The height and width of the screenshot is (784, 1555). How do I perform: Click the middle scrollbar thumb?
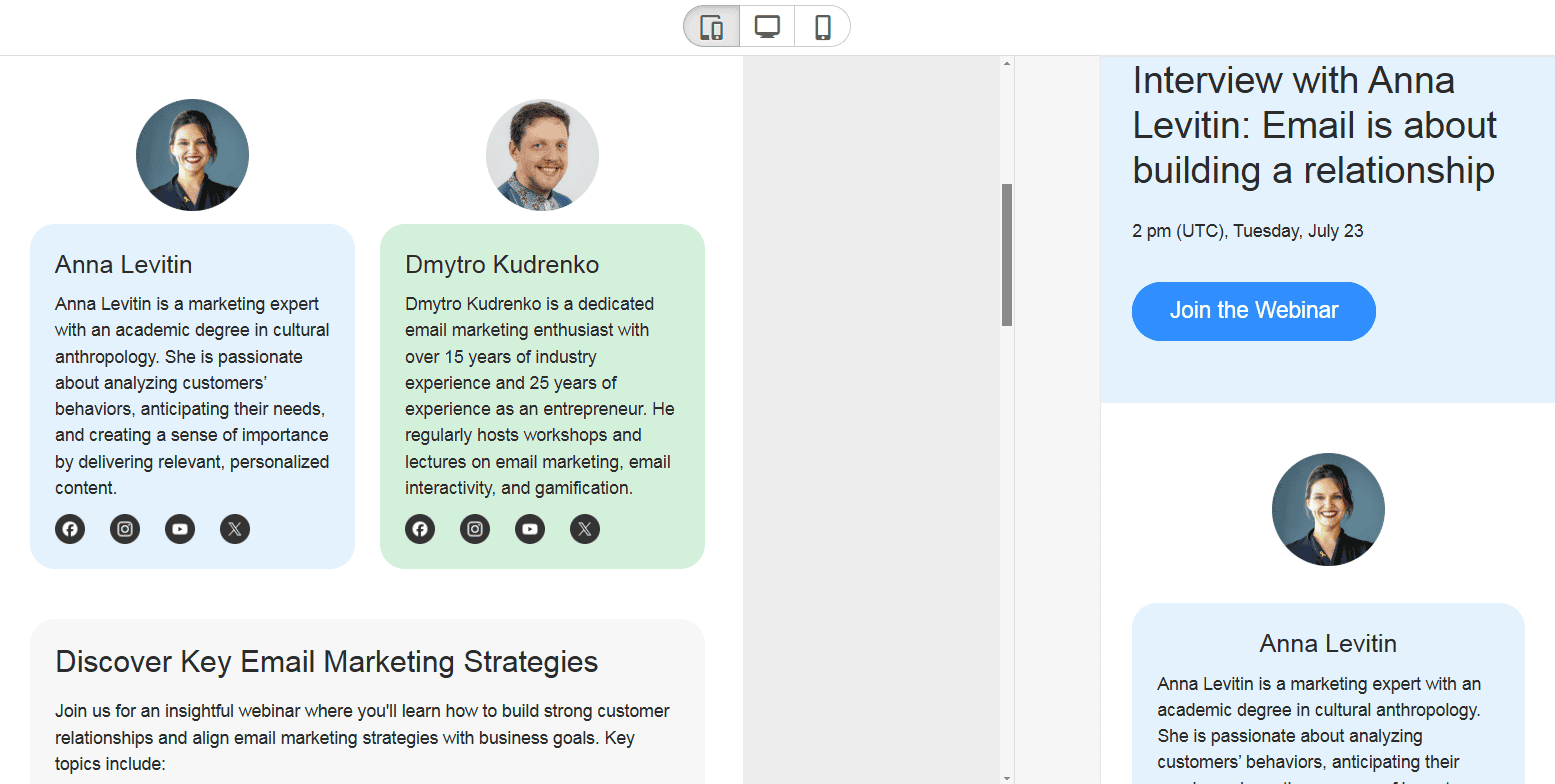point(1005,250)
